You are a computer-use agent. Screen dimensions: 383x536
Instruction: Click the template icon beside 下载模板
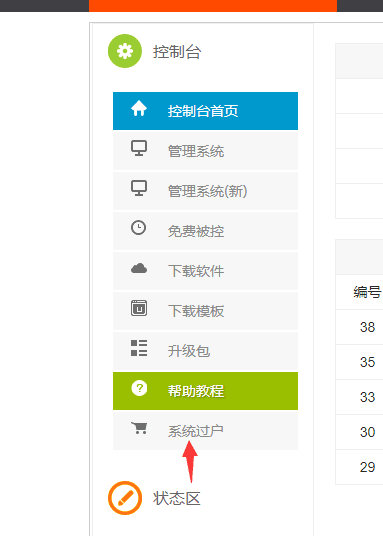click(139, 308)
